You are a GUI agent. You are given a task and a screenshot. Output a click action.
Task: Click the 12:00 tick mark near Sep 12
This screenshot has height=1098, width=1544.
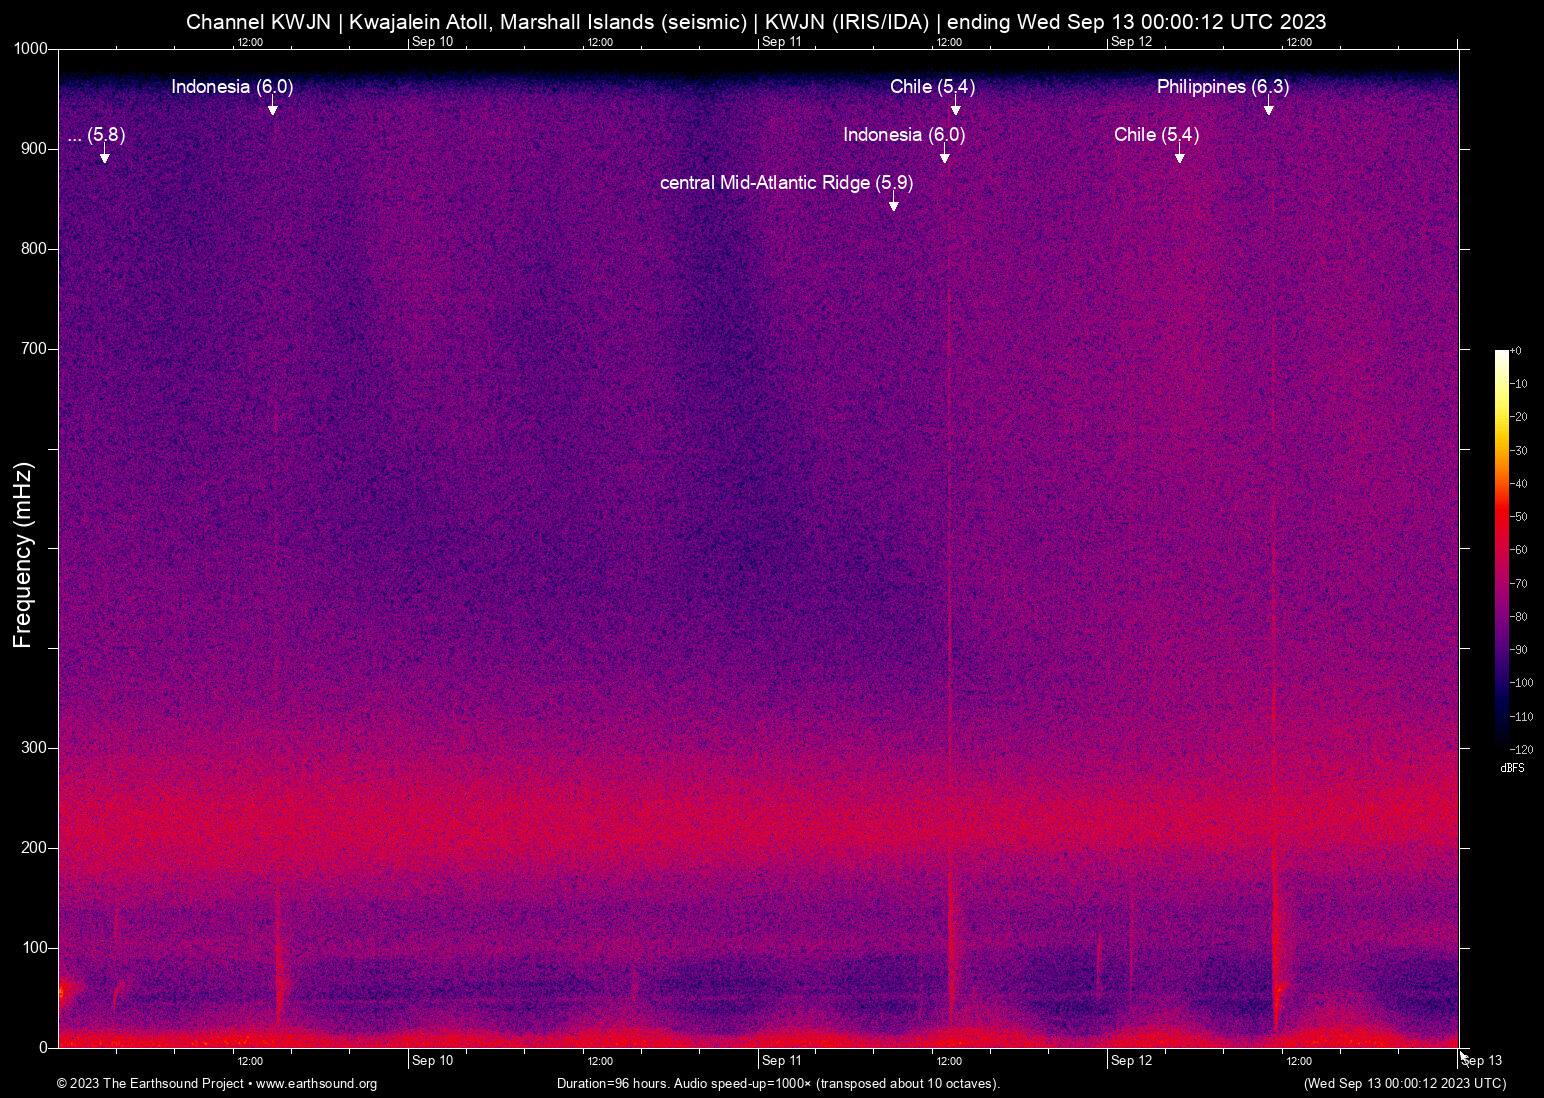1299,1061
